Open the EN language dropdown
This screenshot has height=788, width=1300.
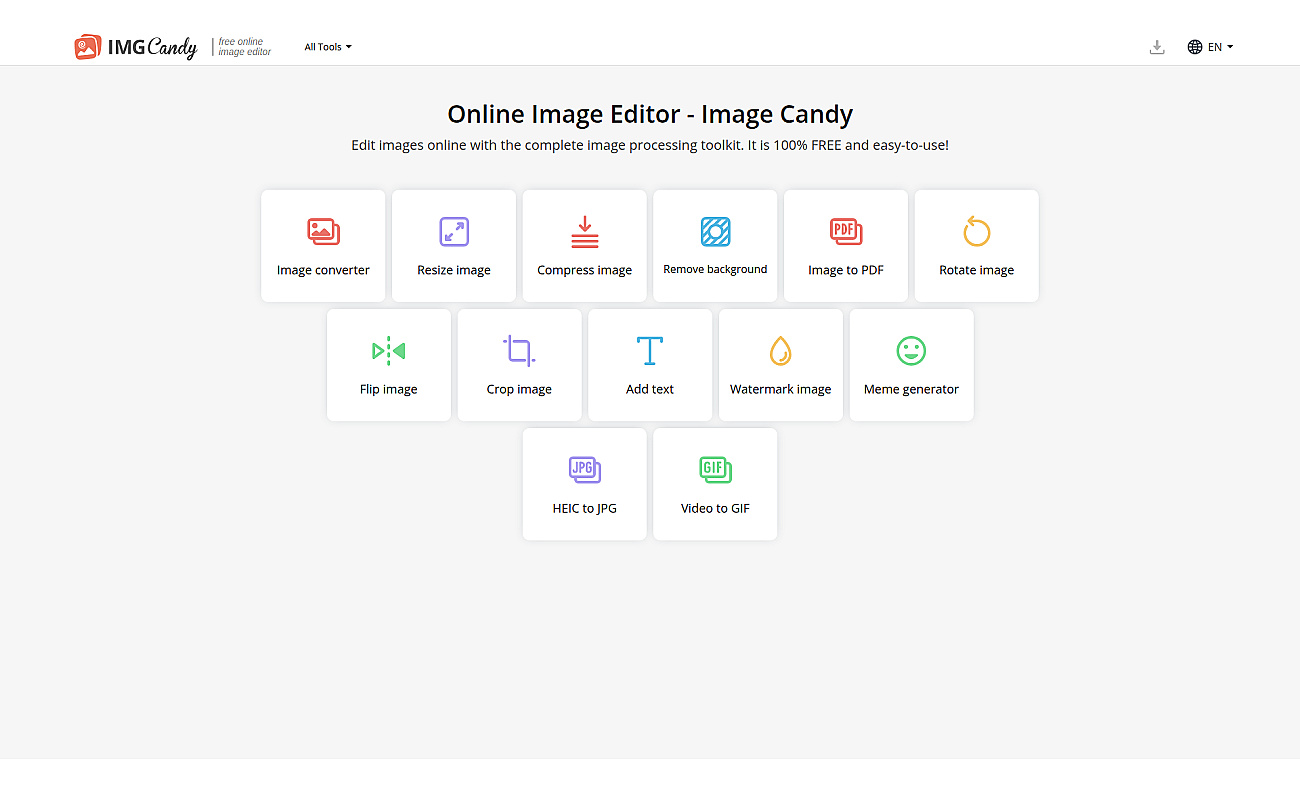tap(1221, 47)
